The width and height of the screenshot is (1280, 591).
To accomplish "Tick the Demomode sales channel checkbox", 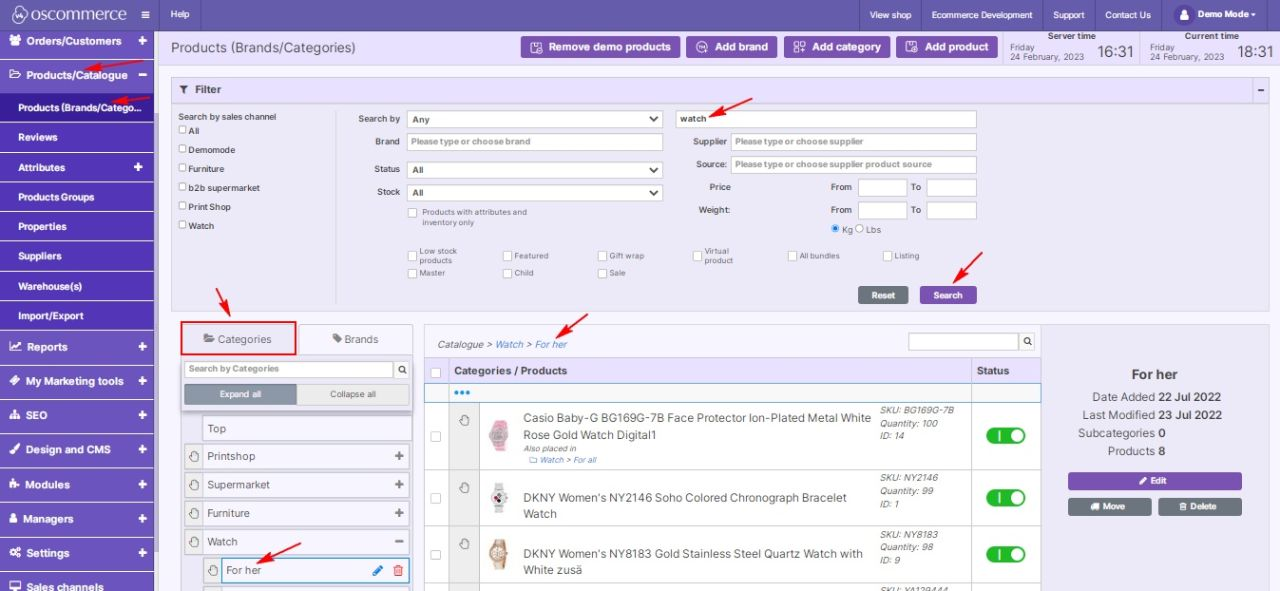I will click(182, 149).
